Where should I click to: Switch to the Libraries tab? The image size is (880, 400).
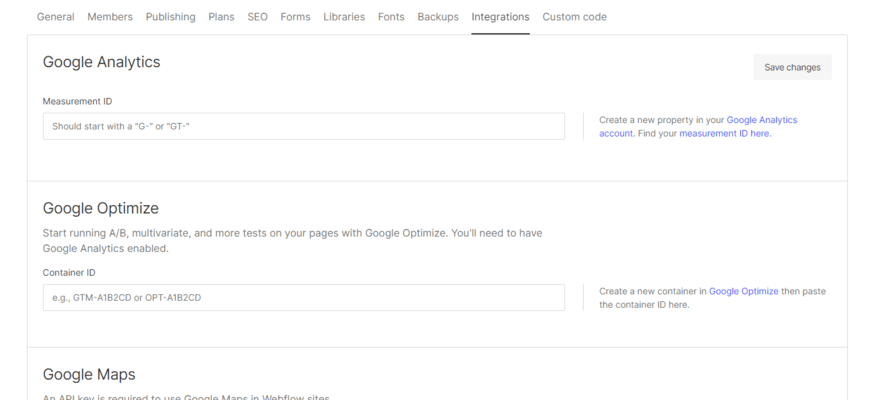click(344, 17)
